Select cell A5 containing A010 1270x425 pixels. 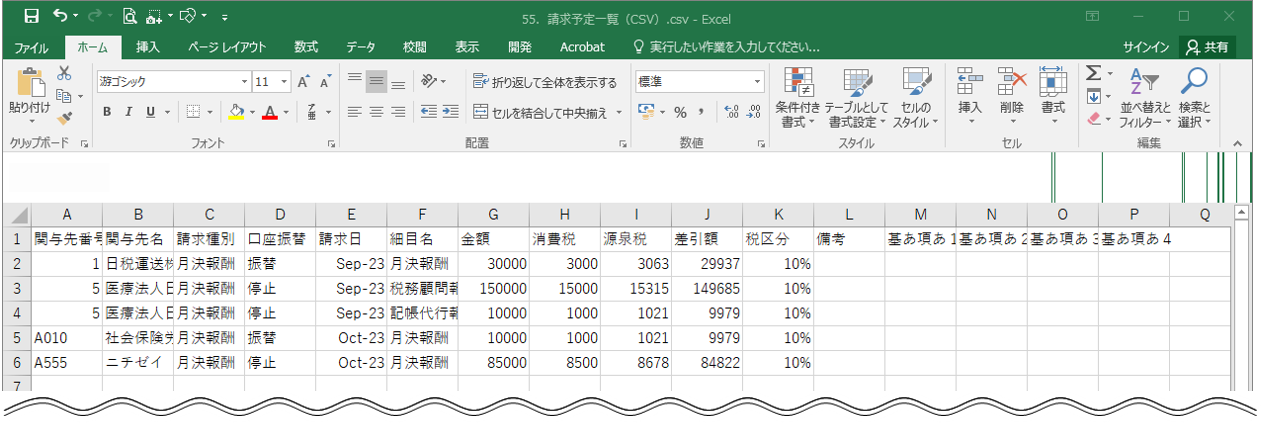tap(67, 338)
